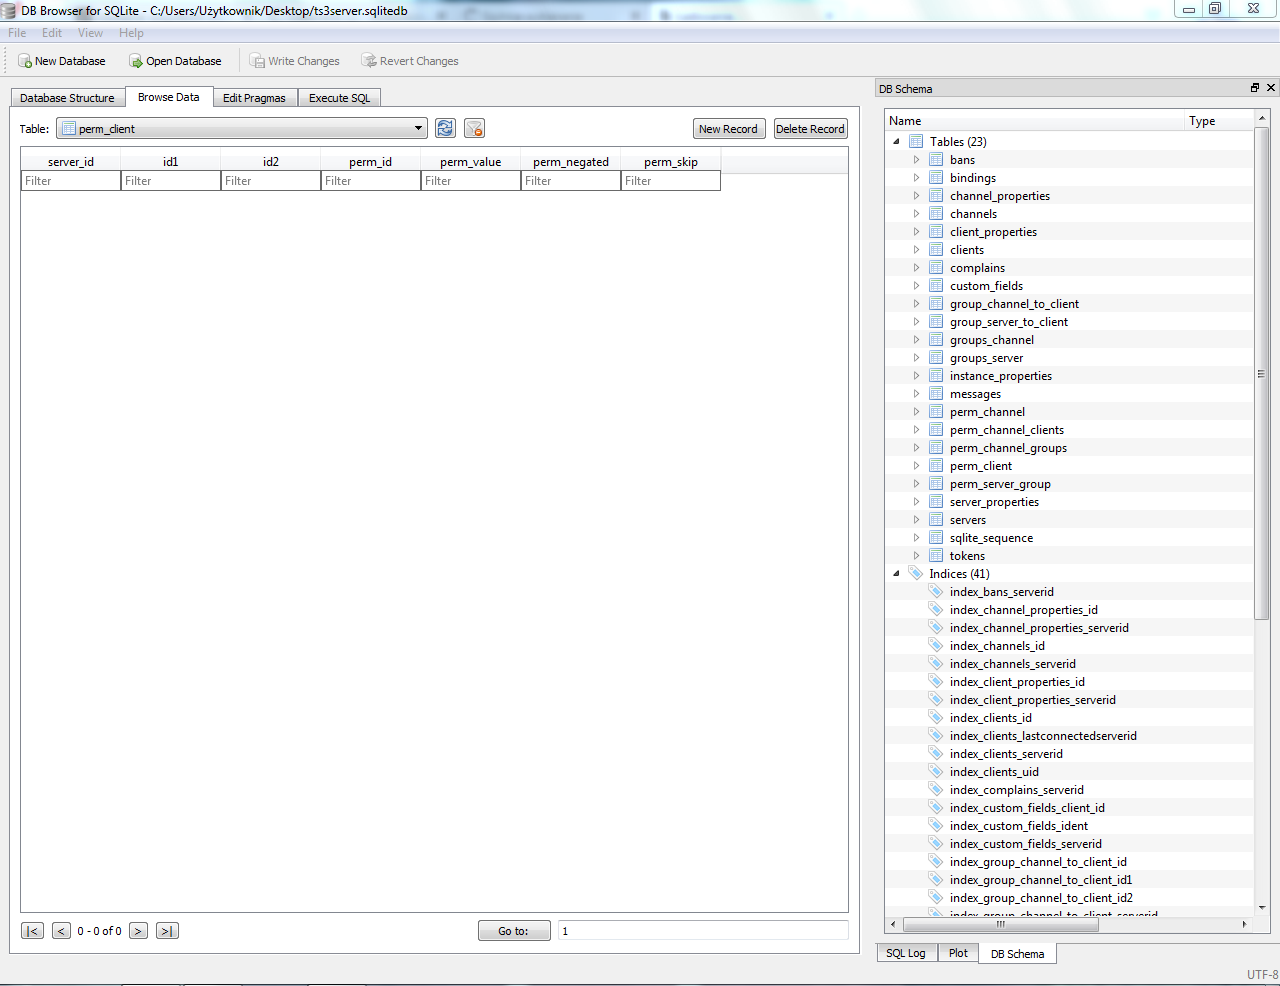Open the File menu
The height and width of the screenshot is (986, 1280).
[x=17, y=33]
